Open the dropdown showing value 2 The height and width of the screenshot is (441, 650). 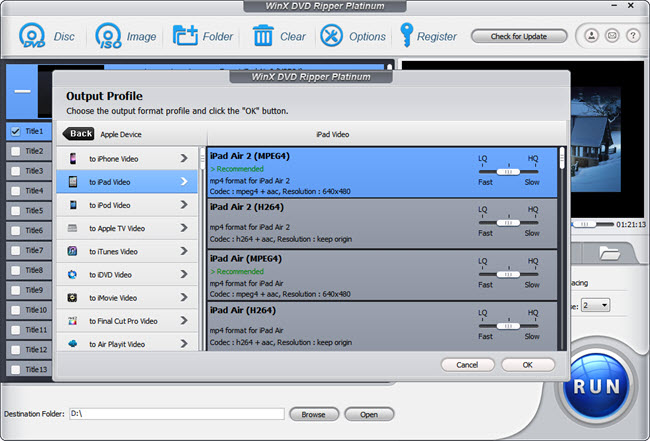(595, 305)
